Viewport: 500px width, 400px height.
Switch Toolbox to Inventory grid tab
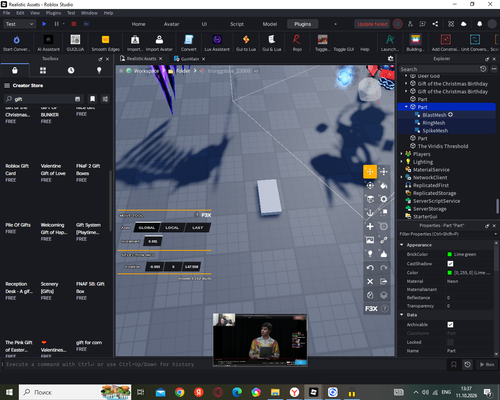pyautogui.click(x=43, y=70)
